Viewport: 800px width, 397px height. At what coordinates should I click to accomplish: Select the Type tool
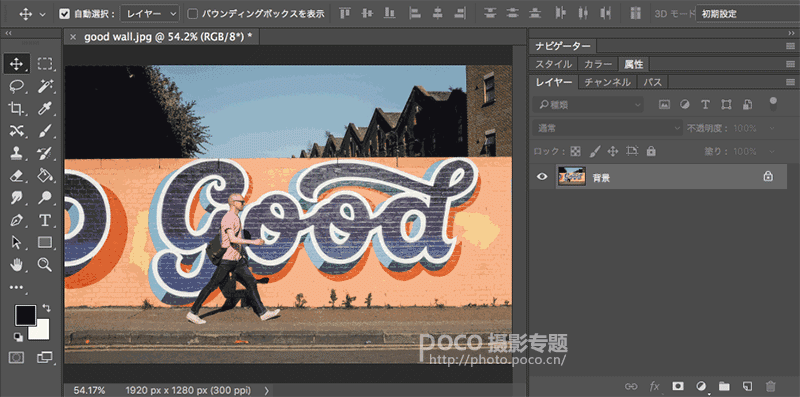point(45,220)
